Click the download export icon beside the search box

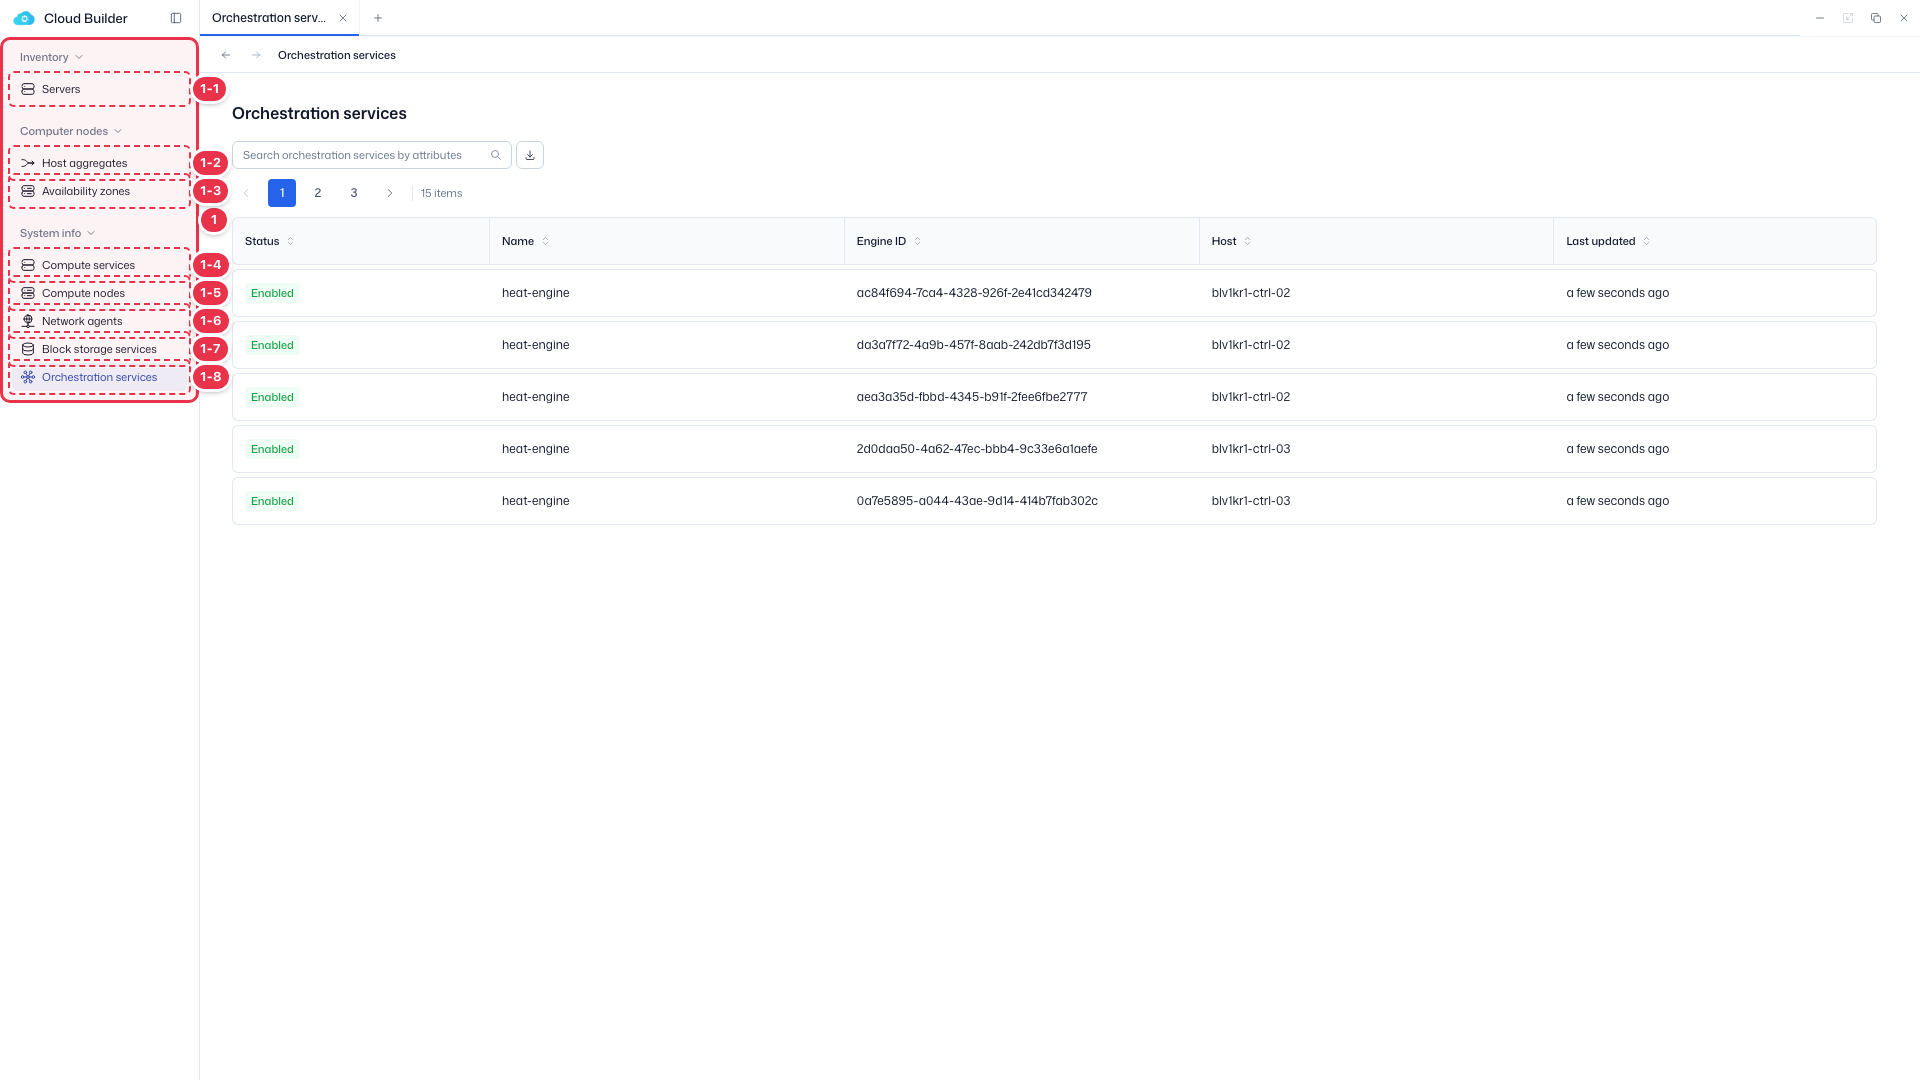(530, 155)
